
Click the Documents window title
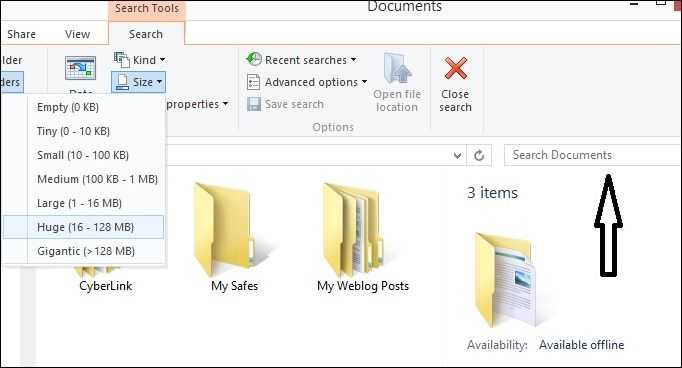[405, 7]
